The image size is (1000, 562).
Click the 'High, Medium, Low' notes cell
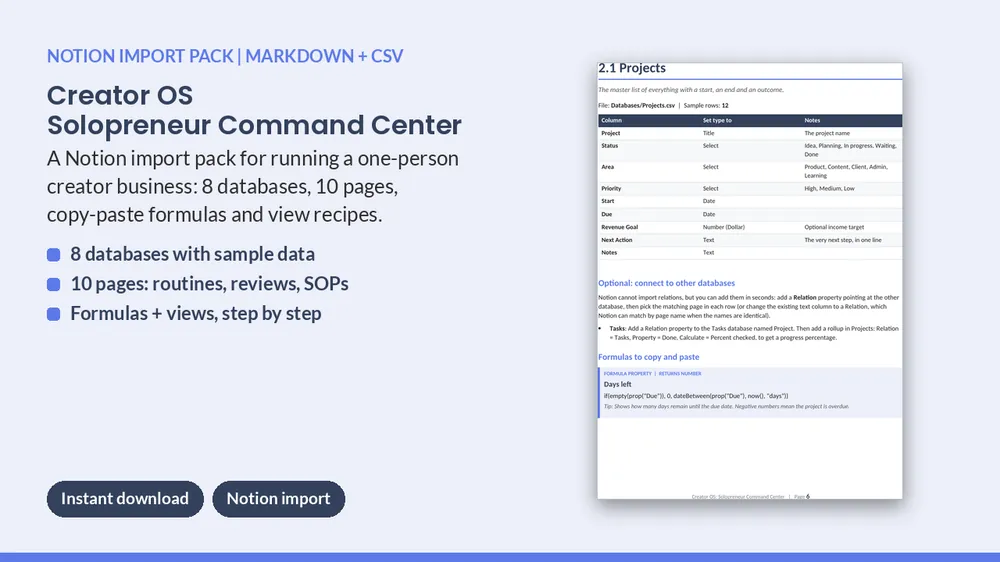(829, 189)
